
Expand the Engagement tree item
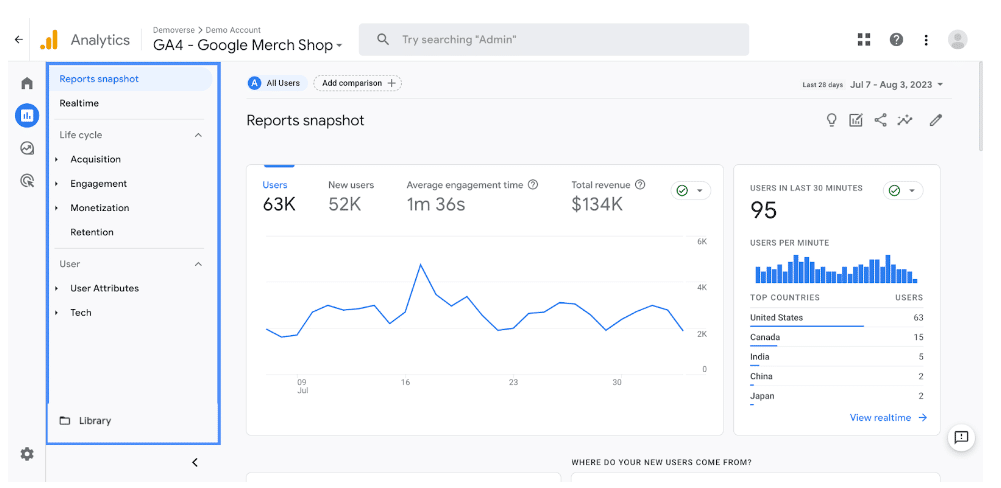56,183
